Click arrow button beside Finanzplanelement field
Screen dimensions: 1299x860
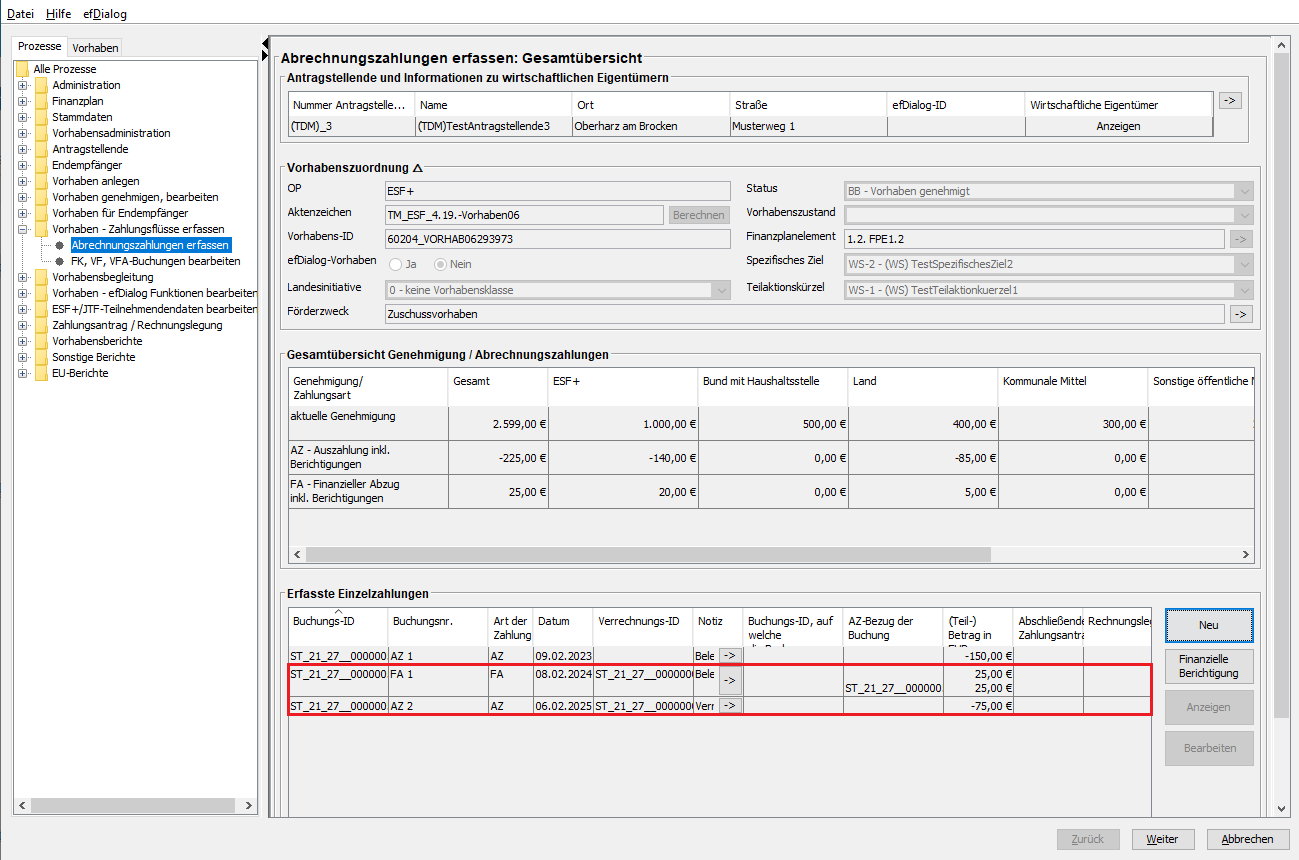point(1240,239)
